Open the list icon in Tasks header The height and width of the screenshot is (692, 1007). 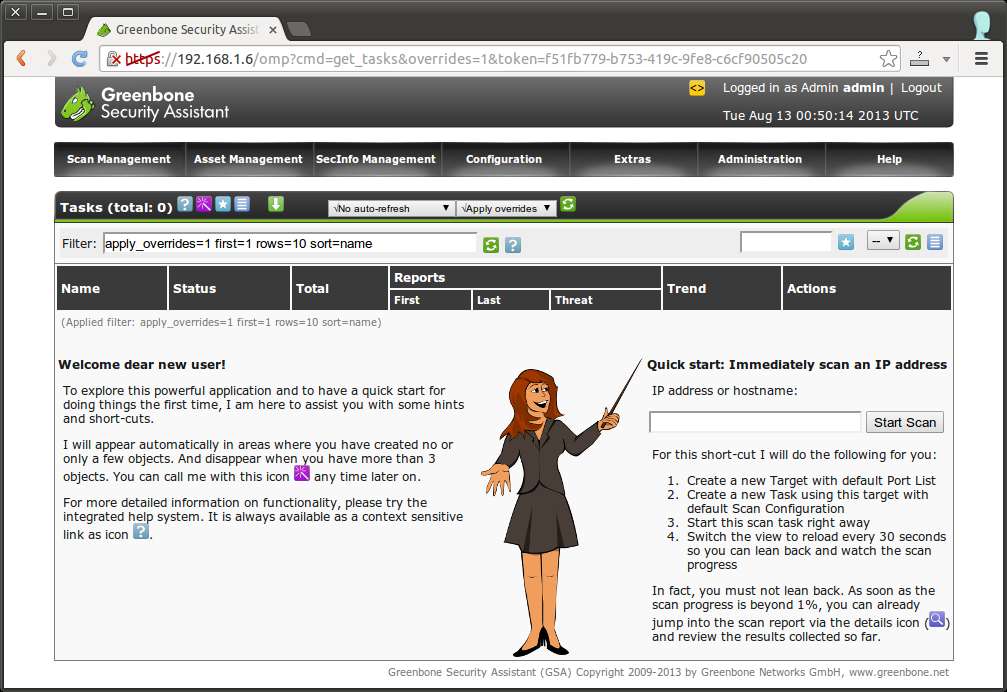click(x=242, y=204)
